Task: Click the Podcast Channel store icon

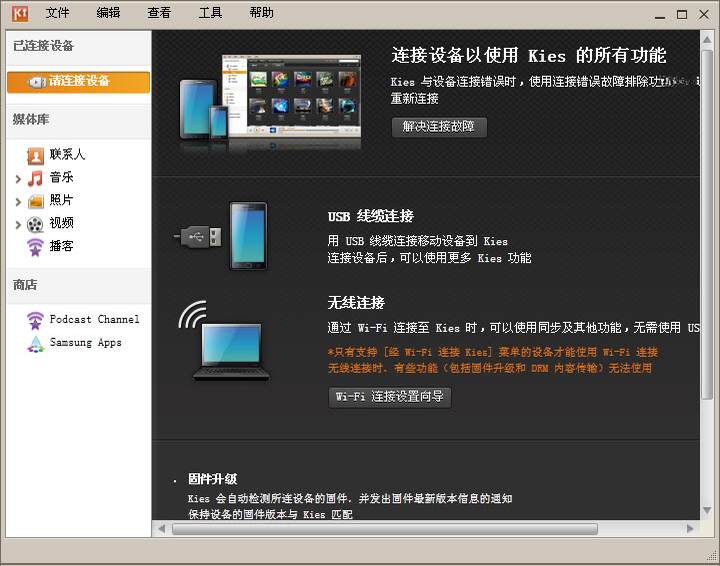Action: (x=35, y=320)
